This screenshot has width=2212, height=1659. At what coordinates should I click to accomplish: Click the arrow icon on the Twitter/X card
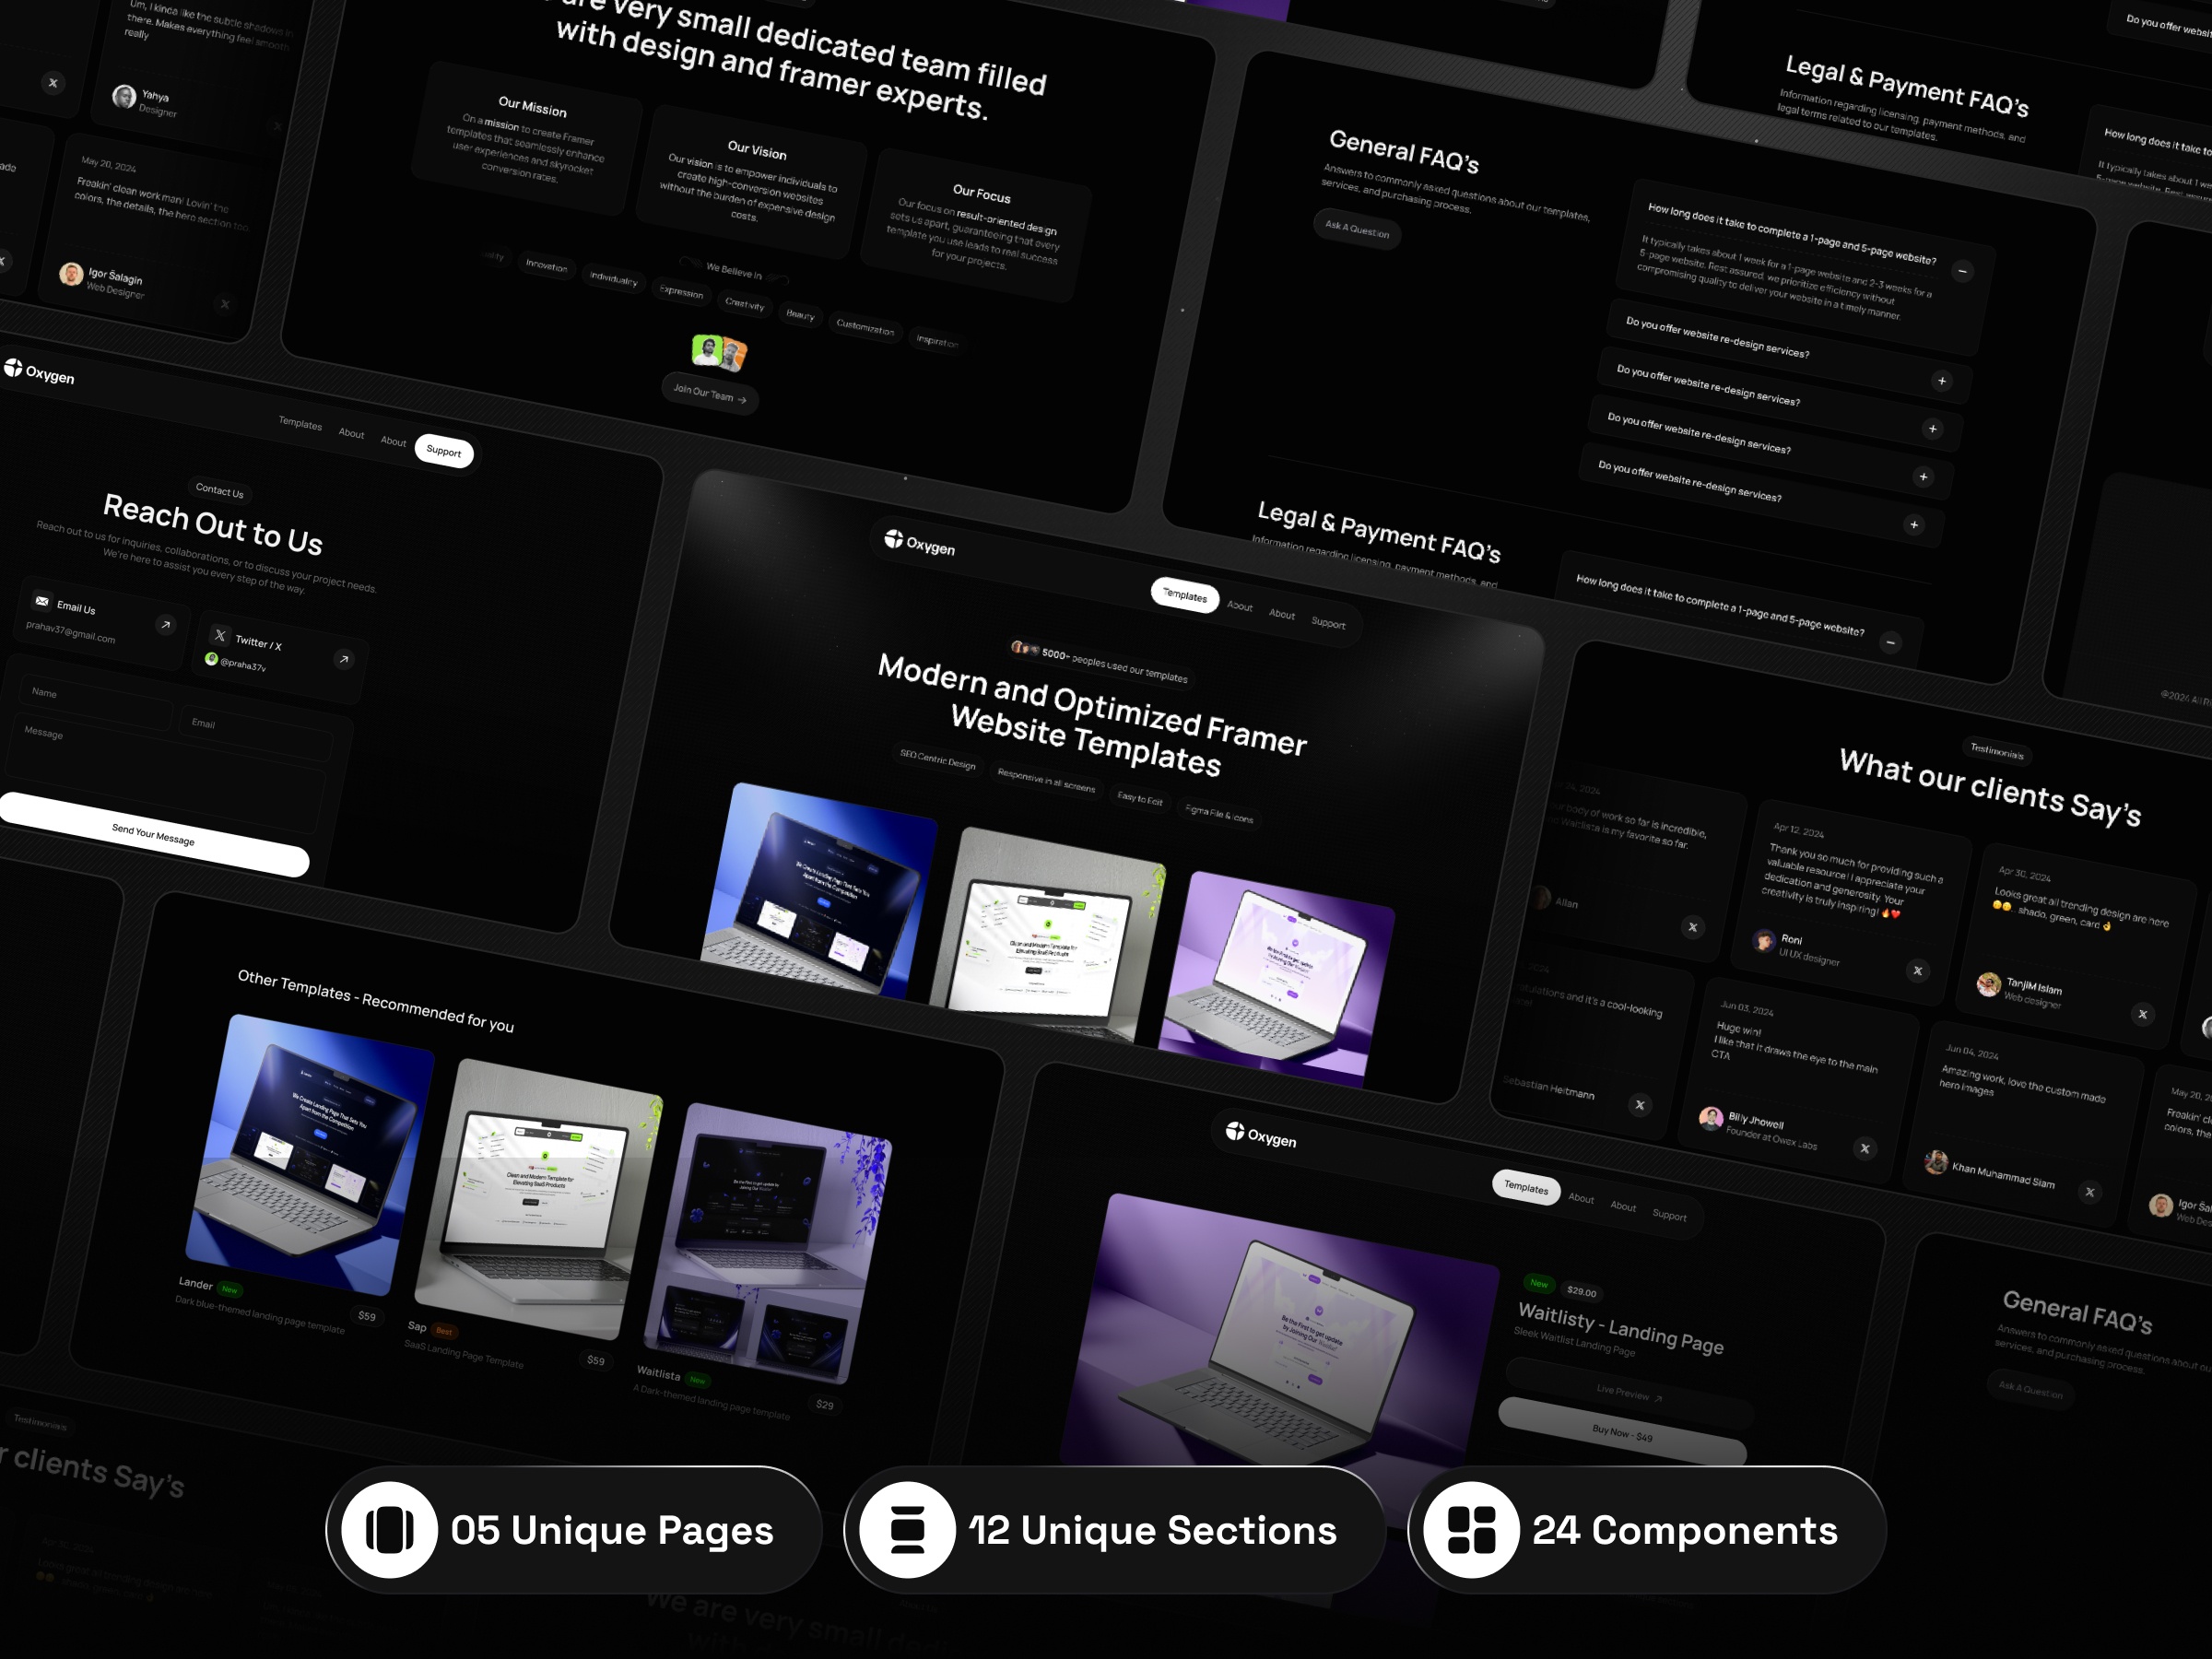(x=343, y=659)
